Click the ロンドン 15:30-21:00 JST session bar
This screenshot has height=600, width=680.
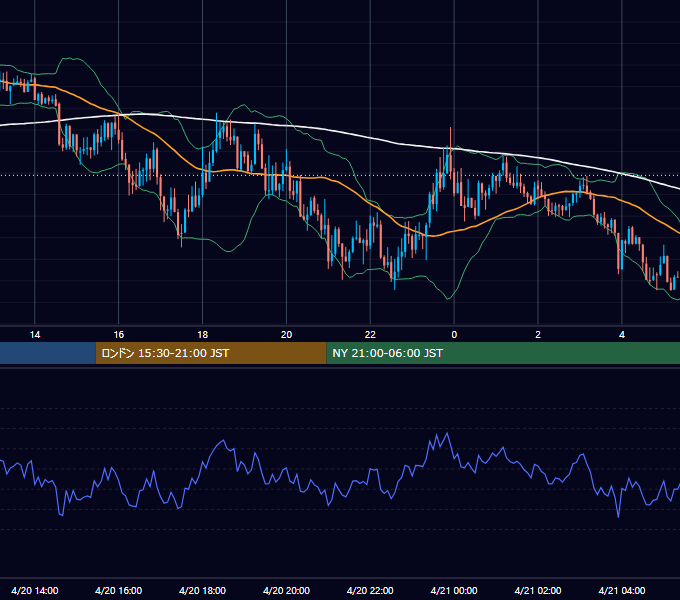coord(211,353)
